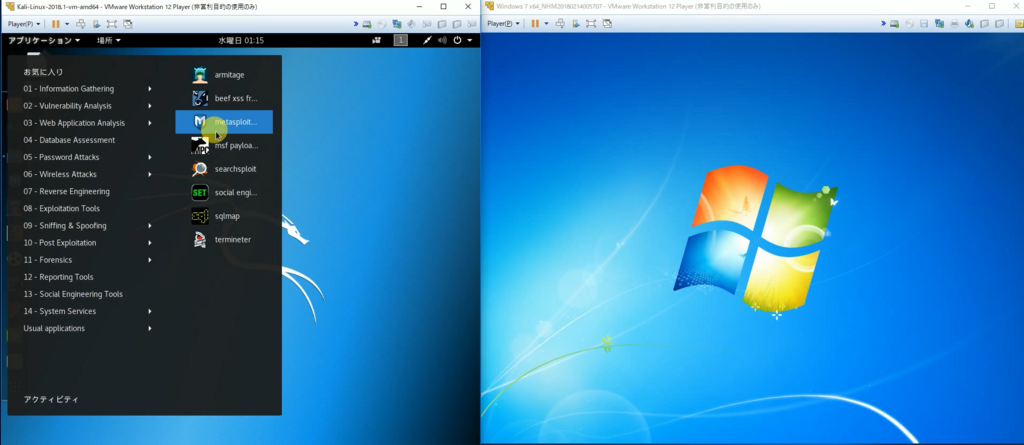The height and width of the screenshot is (445, 1024).
Task: Expand device list chevron in Windows 7 VMware toolbar
Action: 883,24
